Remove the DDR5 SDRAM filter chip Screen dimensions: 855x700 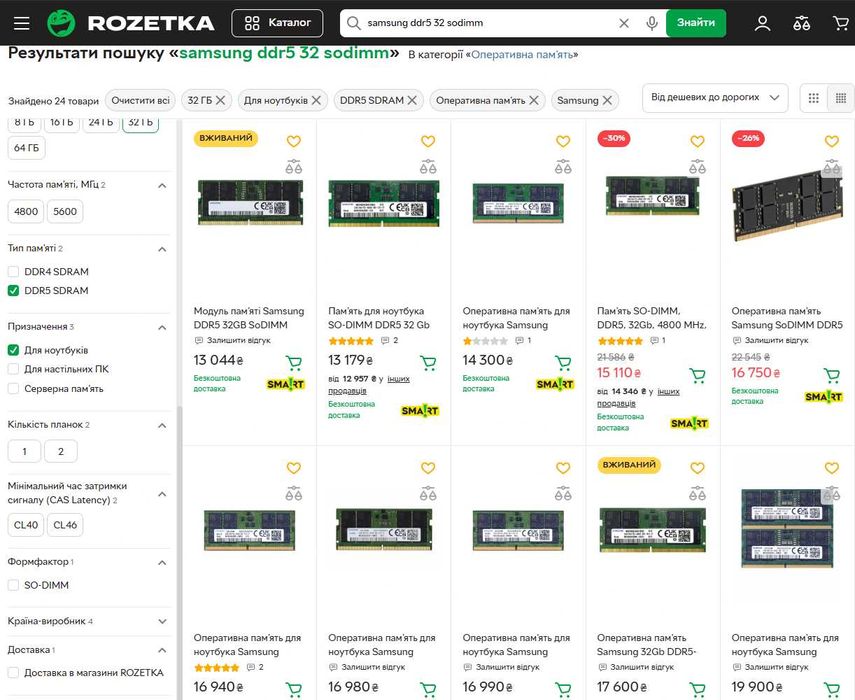tap(412, 100)
